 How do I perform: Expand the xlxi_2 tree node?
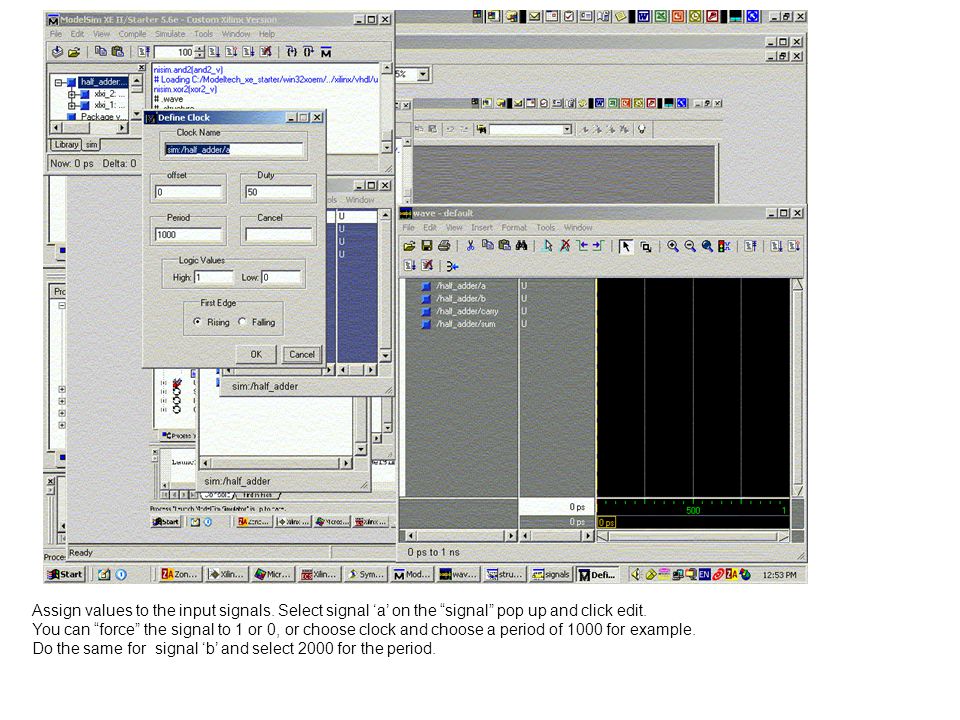pyautogui.click(x=72, y=94)
